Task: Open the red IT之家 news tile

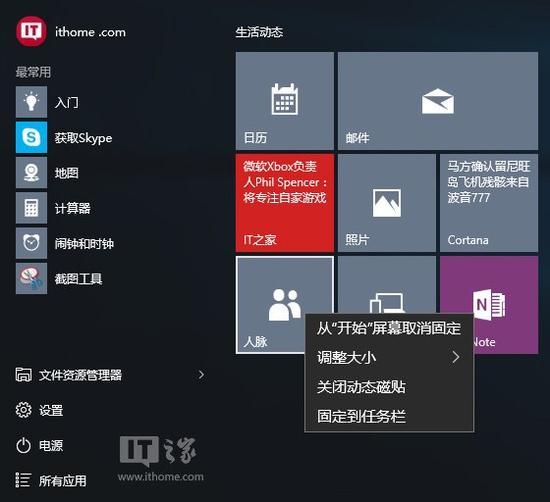Action: pyautogui.click(x=285, y=203)
